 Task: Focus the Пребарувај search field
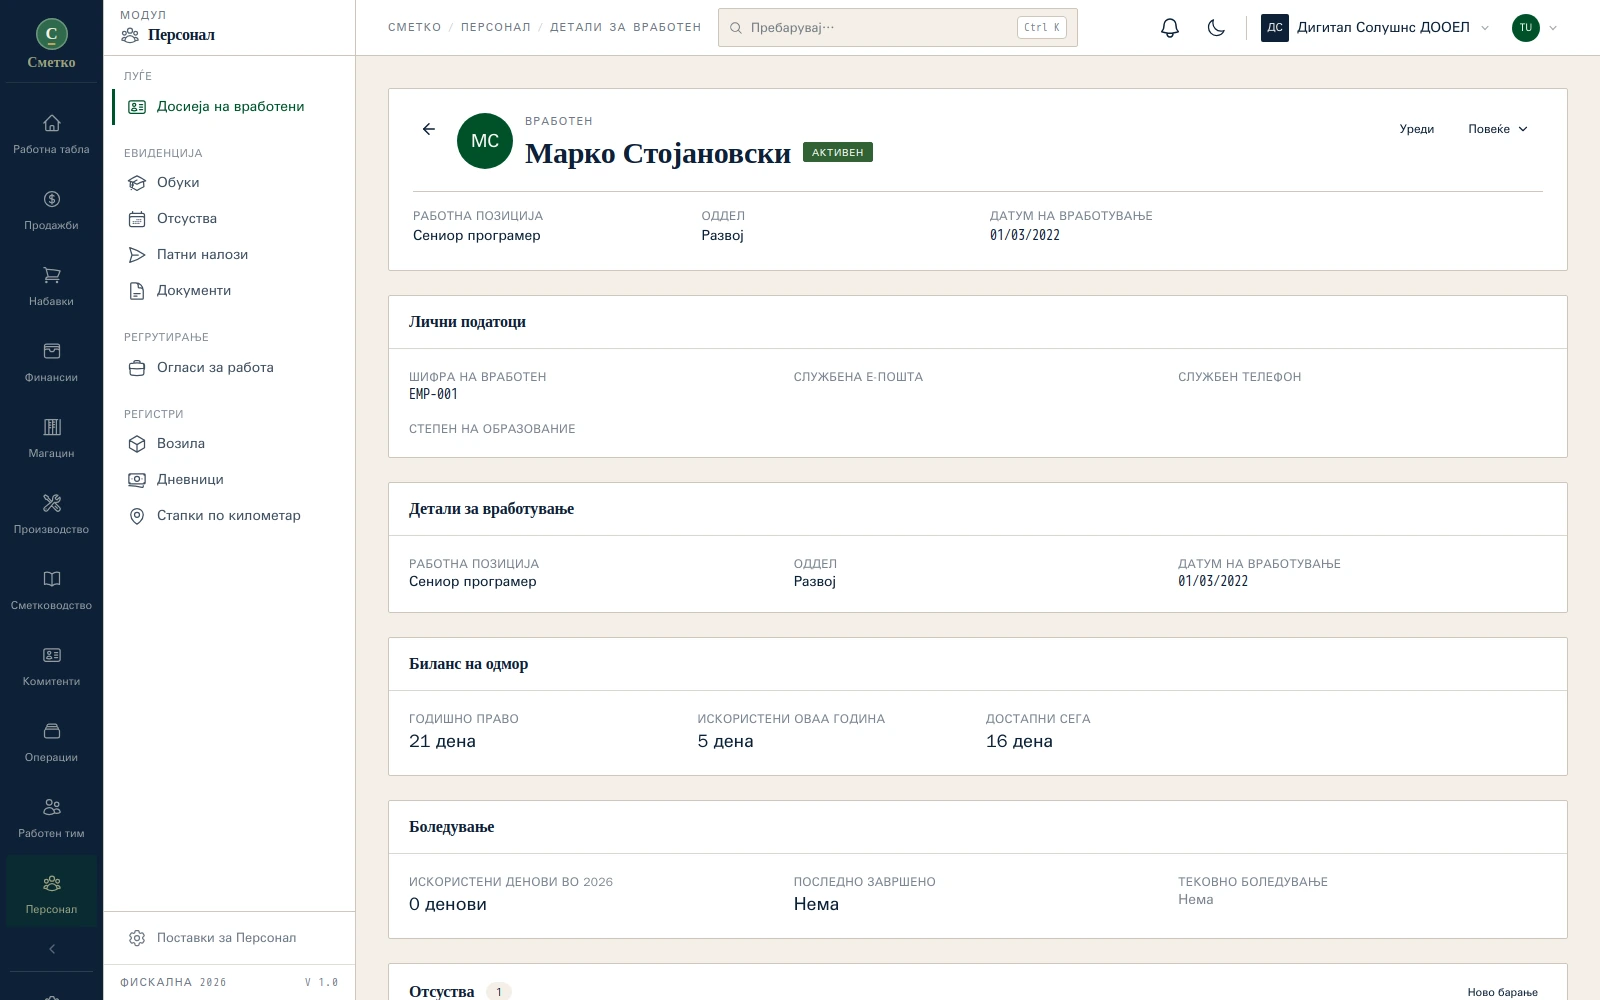click(x=897, y=28)
